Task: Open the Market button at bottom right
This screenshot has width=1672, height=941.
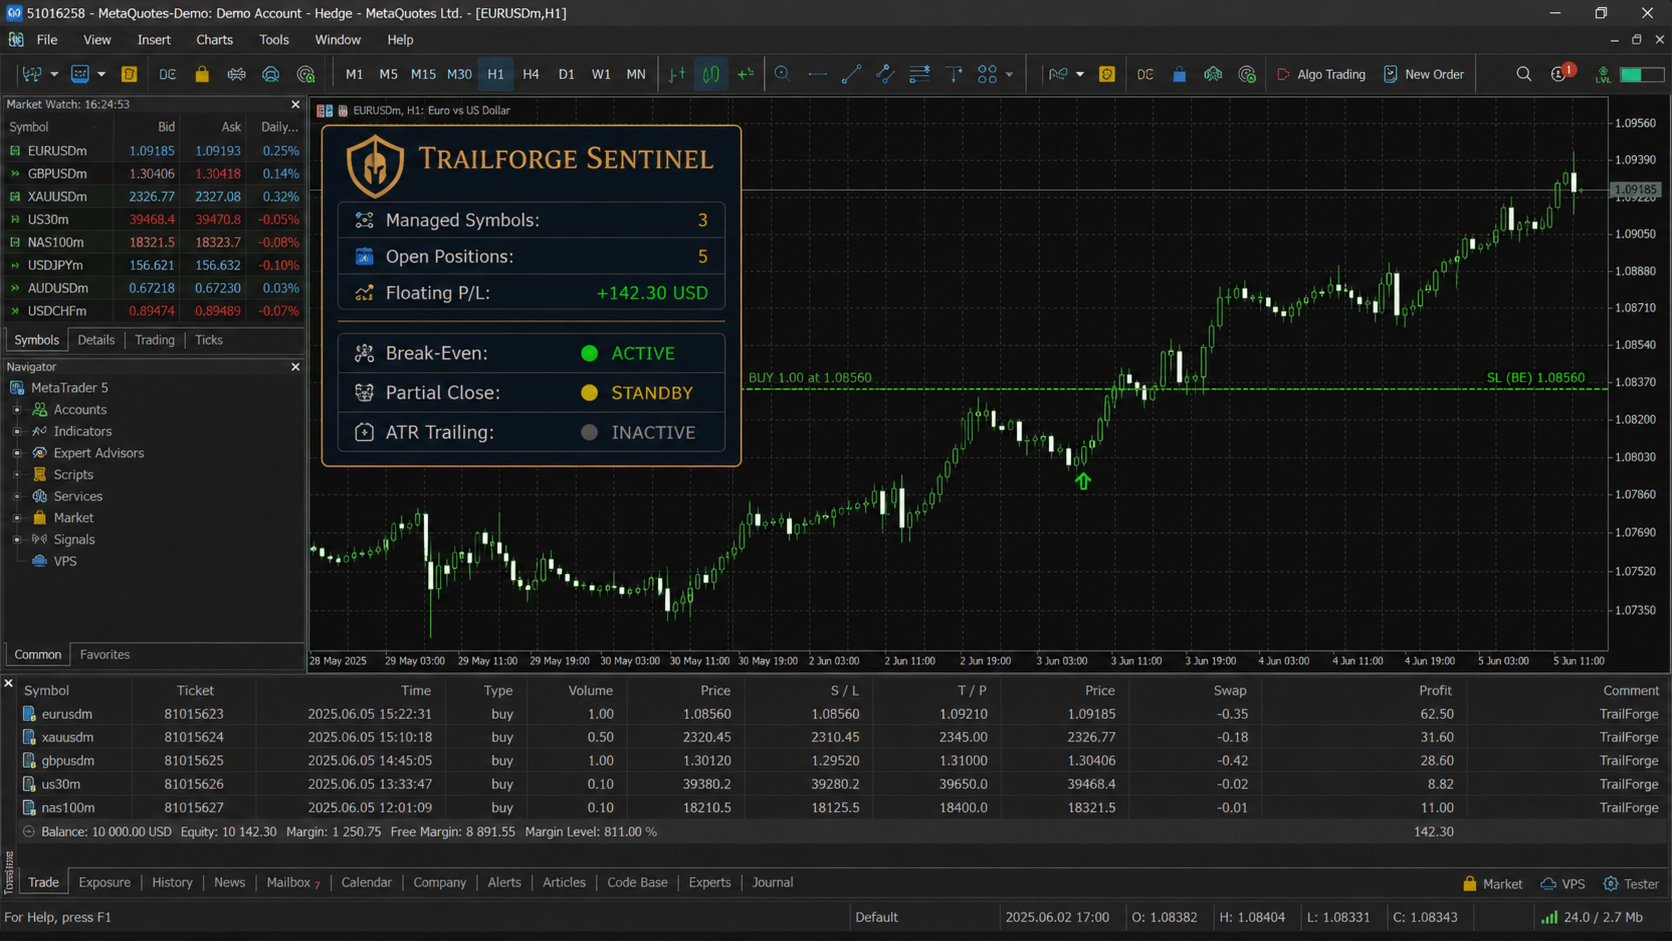Action: click(1492, 884)
